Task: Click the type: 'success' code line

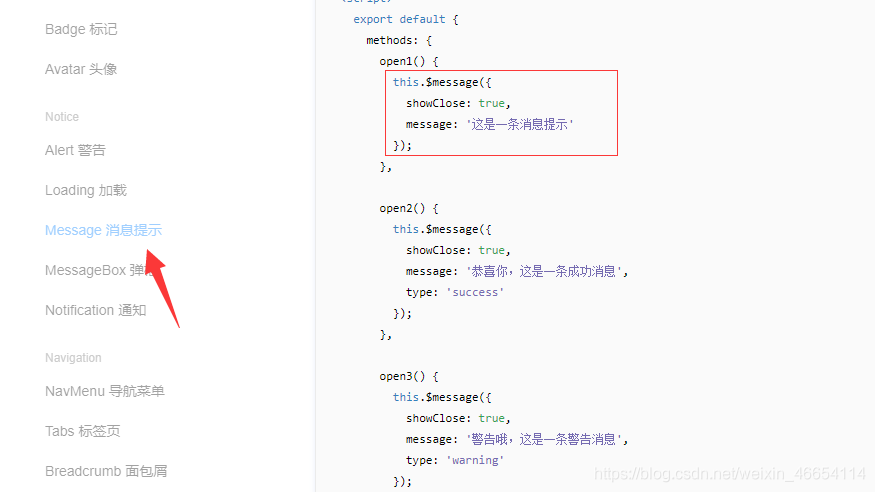Action: 455,292
